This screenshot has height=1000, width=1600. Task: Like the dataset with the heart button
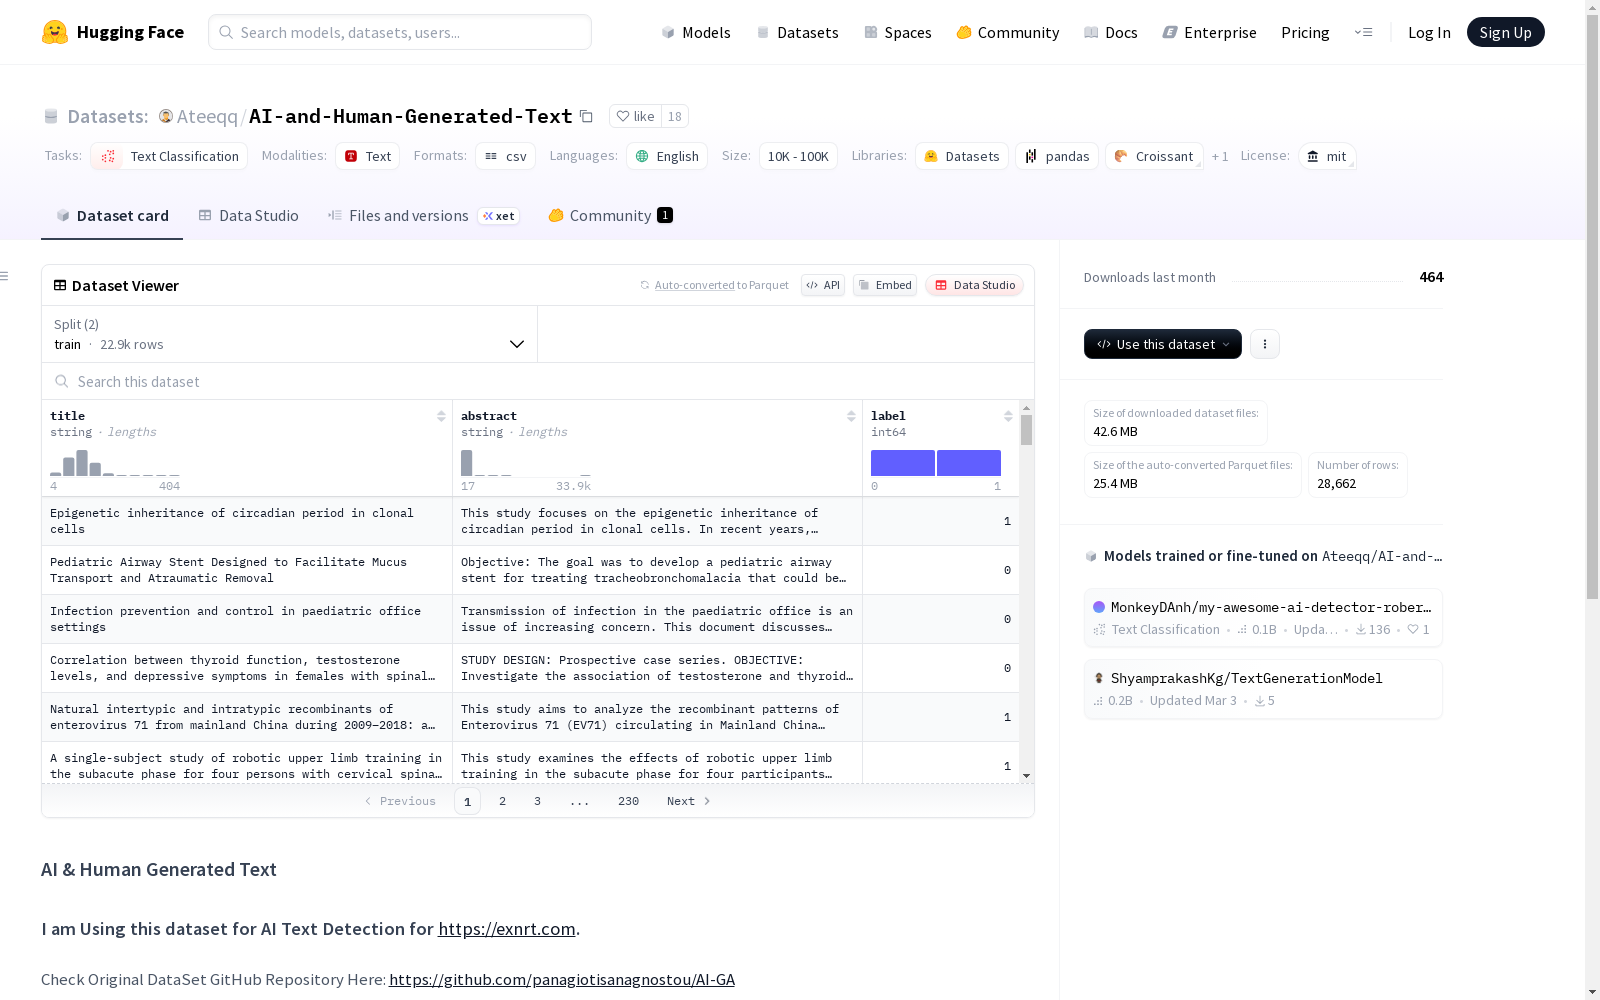click(635, 117)
